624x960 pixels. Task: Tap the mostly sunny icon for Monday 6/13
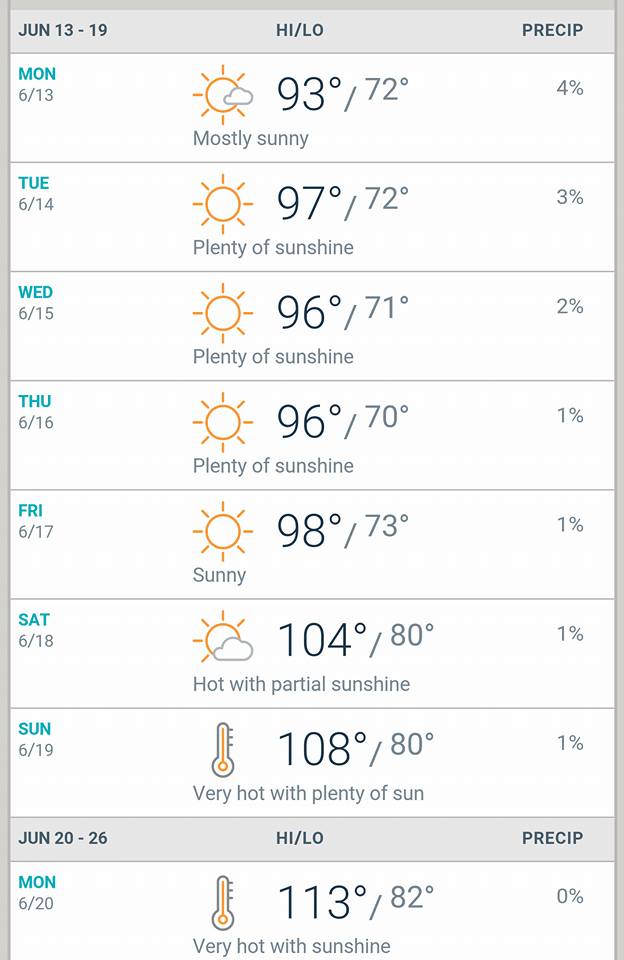tap(223, 95)
